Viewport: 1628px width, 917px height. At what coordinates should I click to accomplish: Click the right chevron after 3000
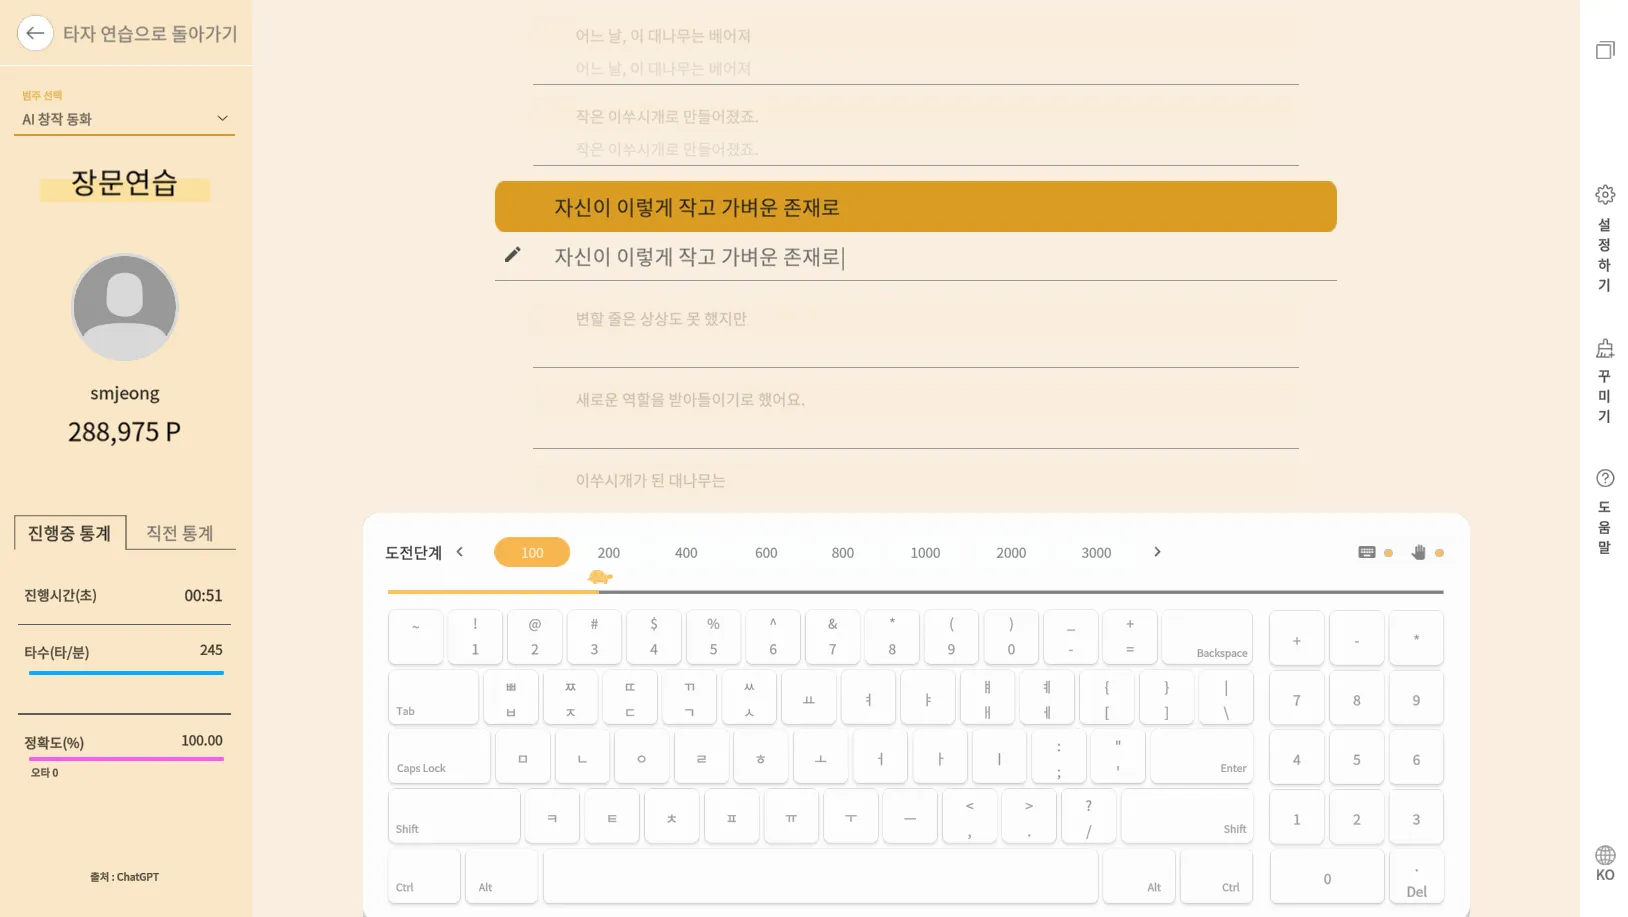point(1157,552)
